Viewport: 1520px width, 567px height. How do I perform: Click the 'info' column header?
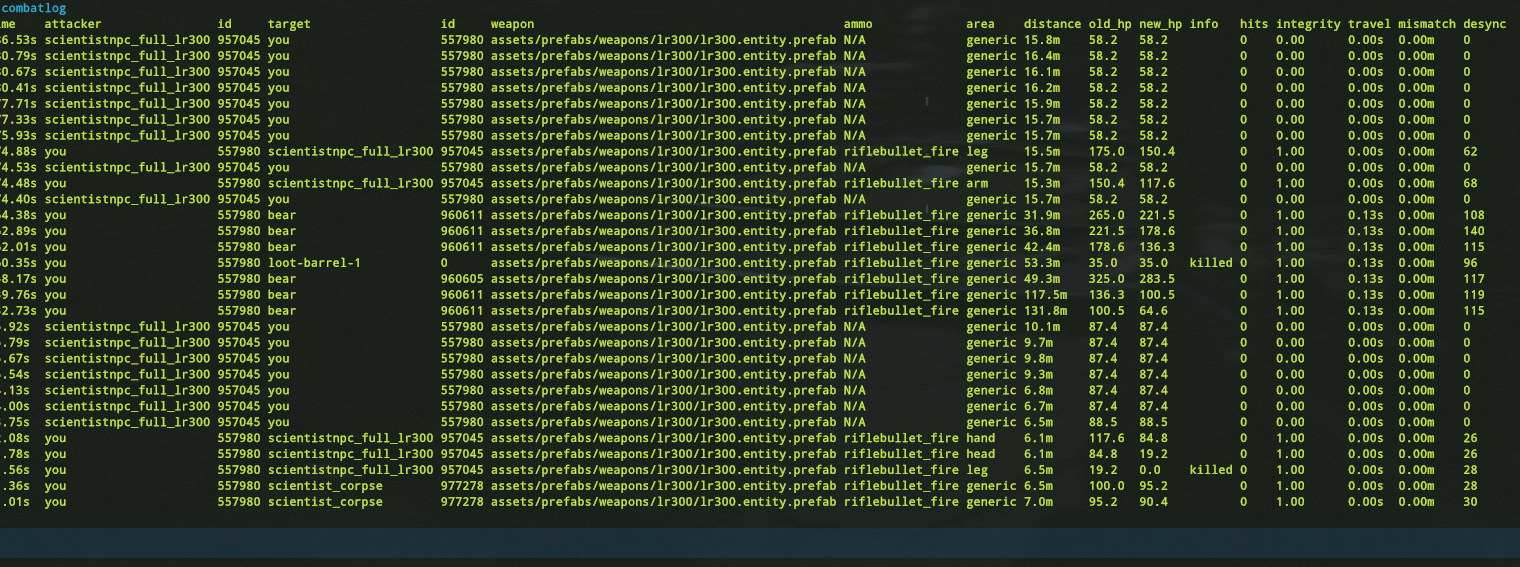[x=1204, y=23]
